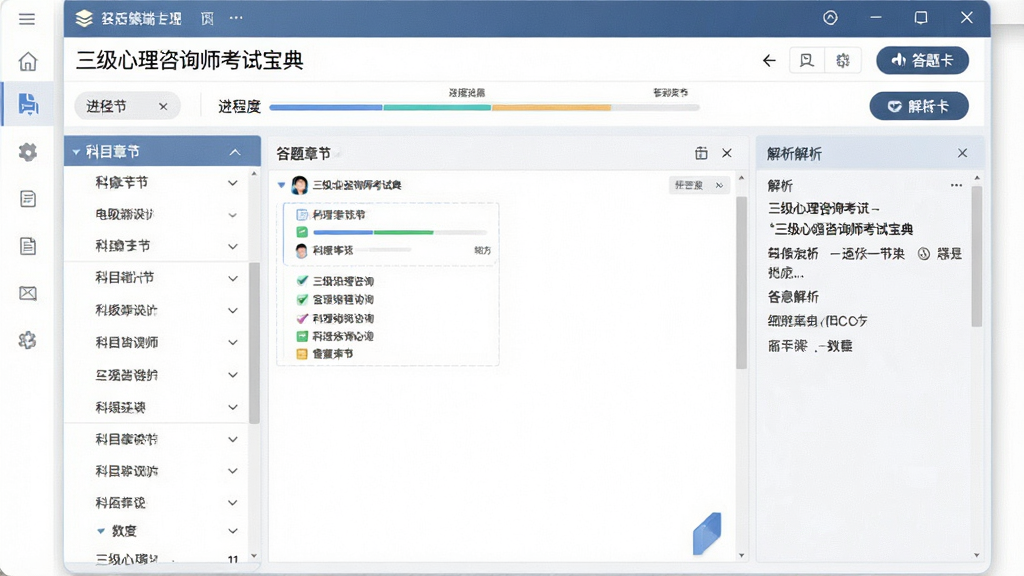Click the 解析卡 button
1024x576 pixels.
point(919,106)
